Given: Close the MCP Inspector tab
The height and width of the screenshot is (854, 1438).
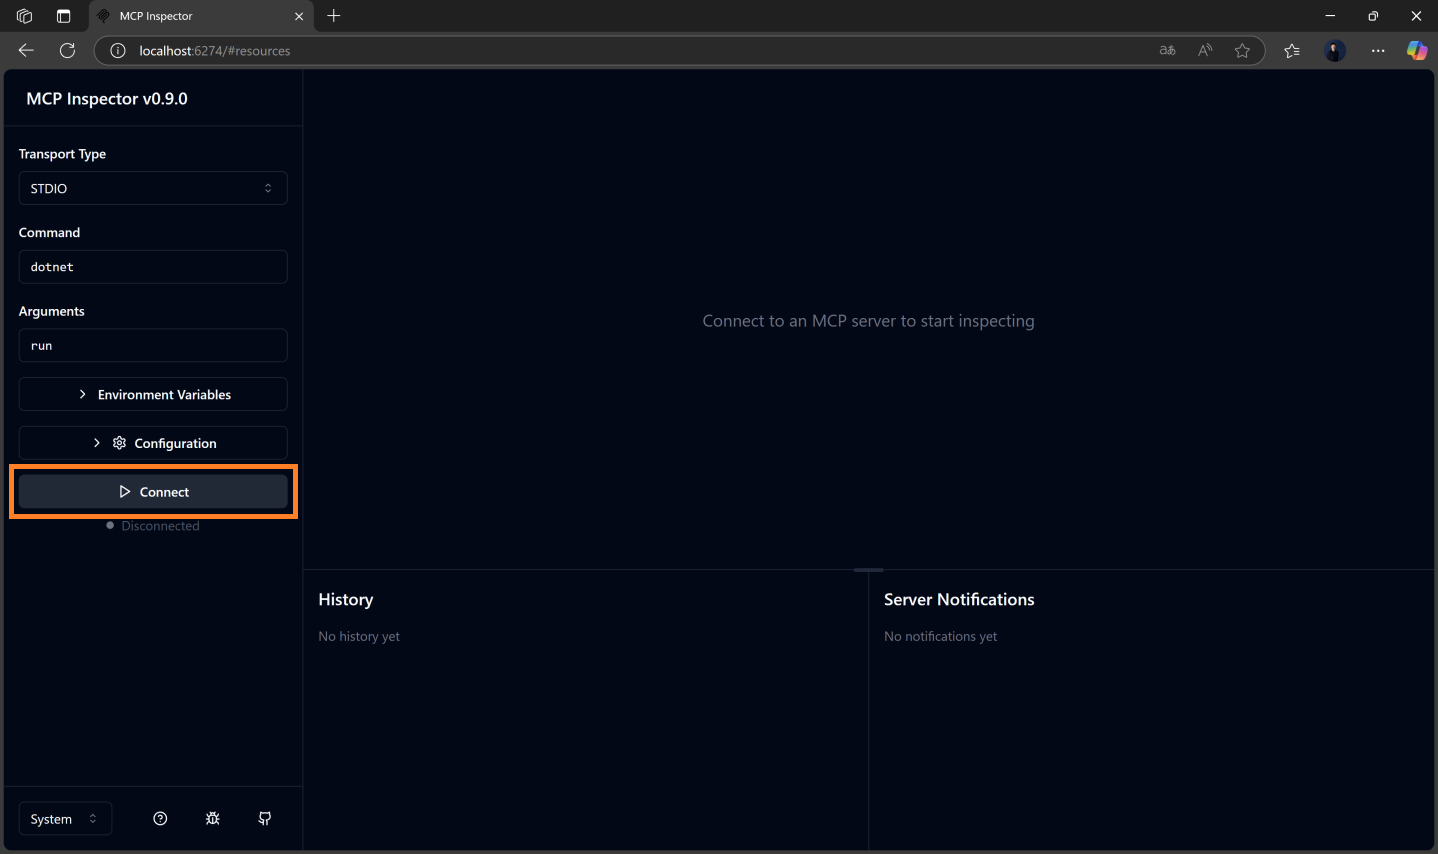Looking at the screenshot, I should pos(298,16).
